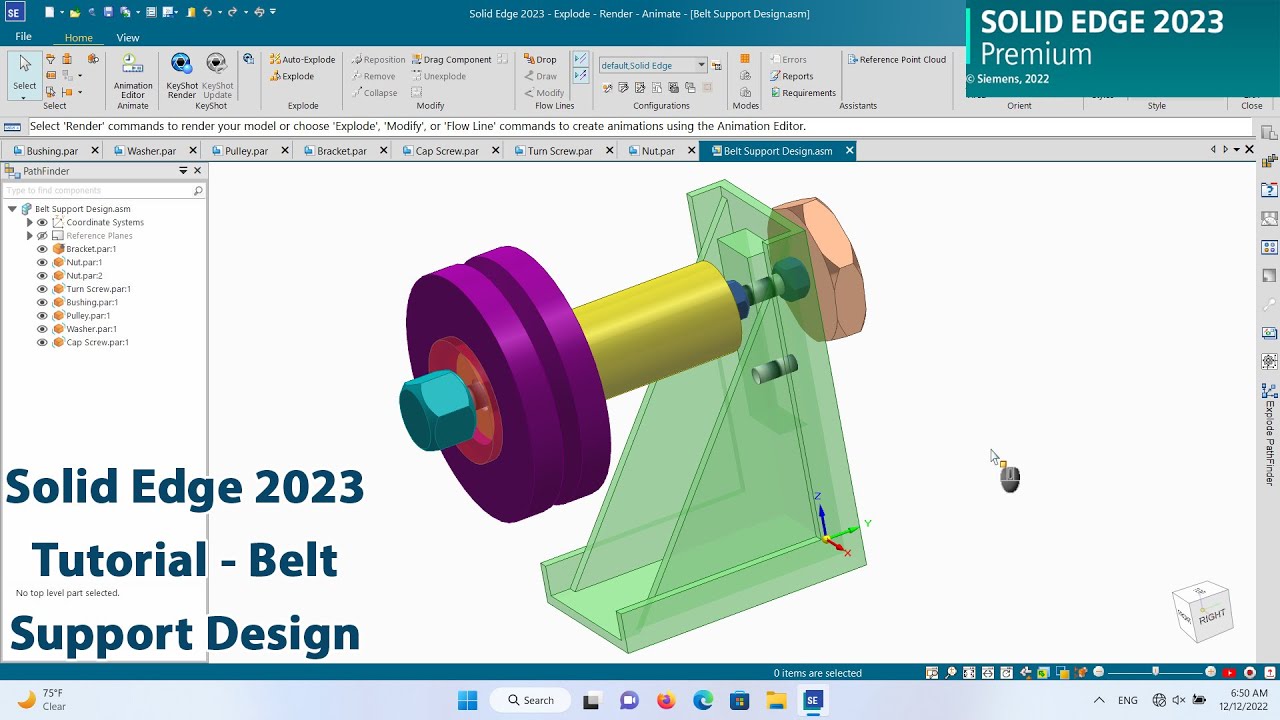Image resolution: width=1280 pixels, height=720 pixels.
Task: Toggle visibility of Cap Screw.par:1
Action: click(42, 342)
